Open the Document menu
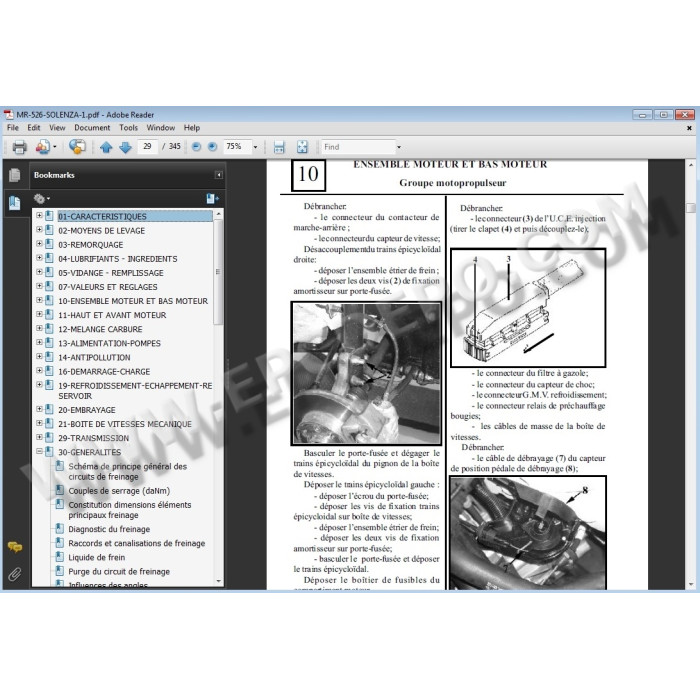 coord(92,128)
